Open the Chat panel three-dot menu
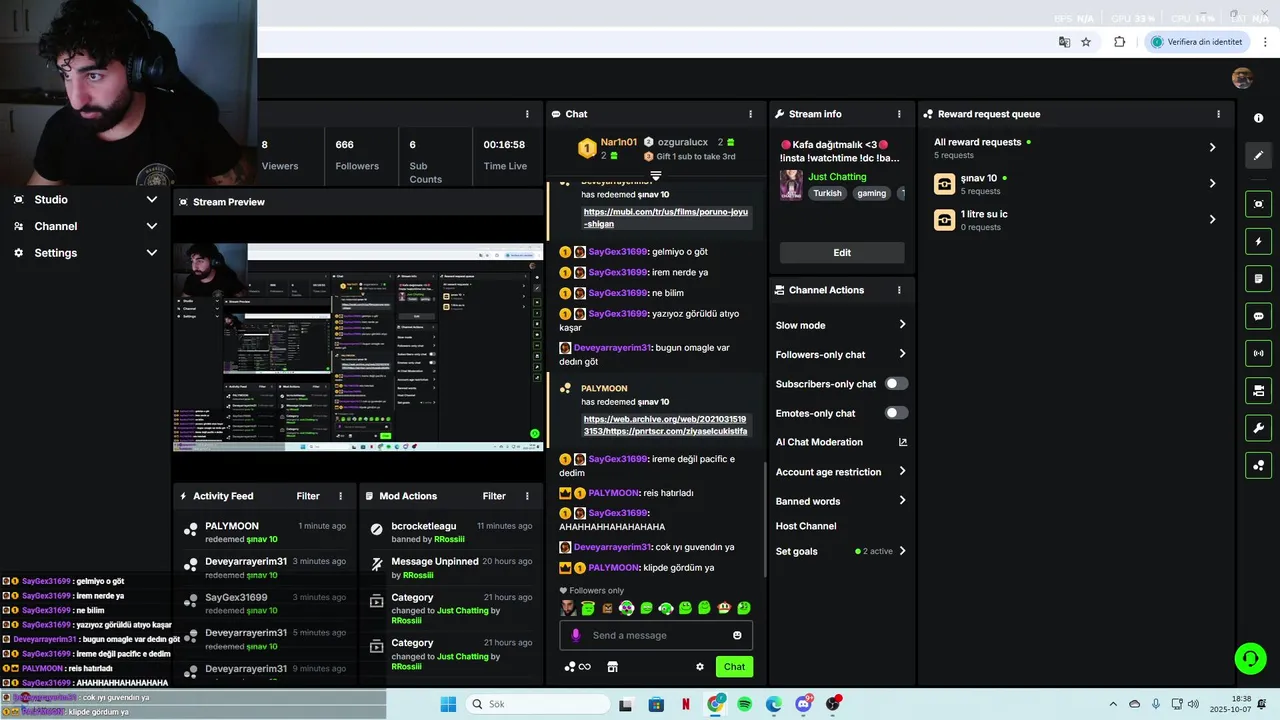 coord(751,114)
